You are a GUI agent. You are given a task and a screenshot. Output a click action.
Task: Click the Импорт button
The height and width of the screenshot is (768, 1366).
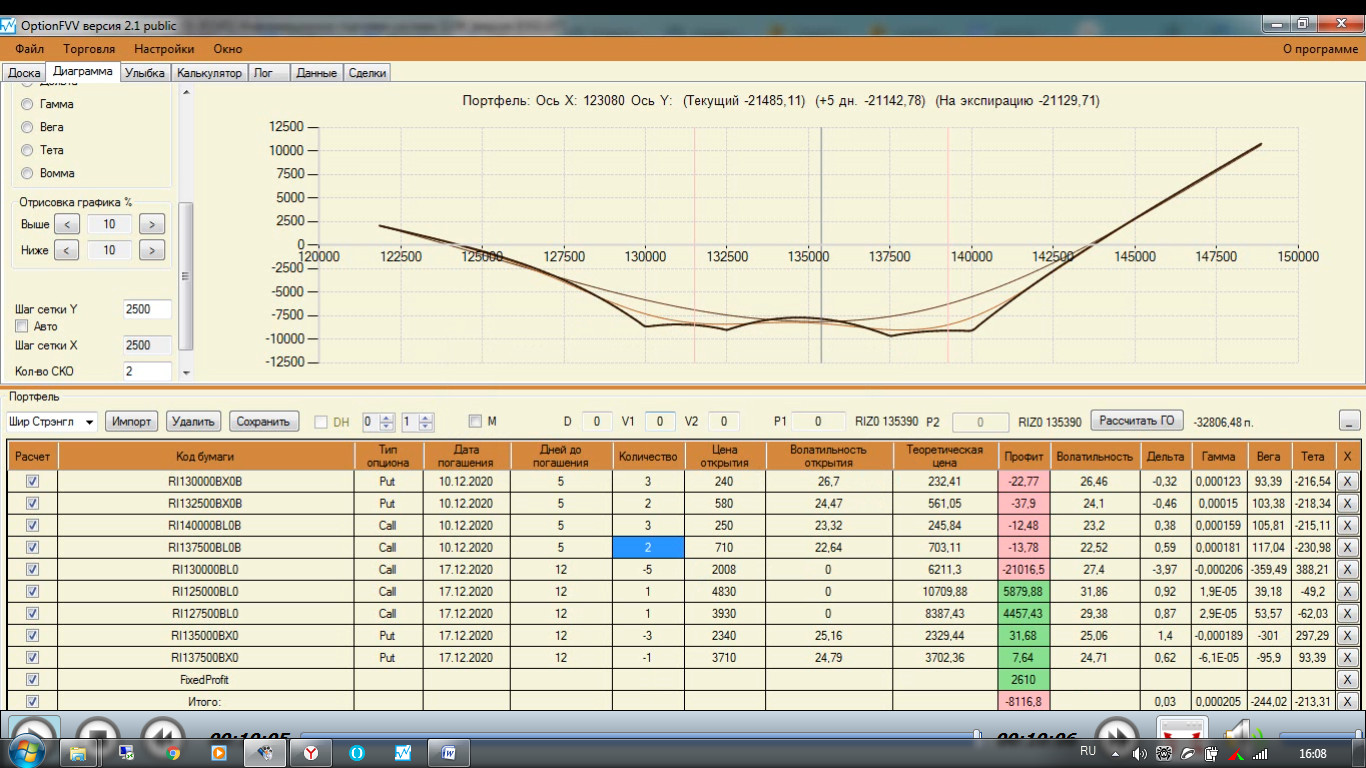[132, 421]
